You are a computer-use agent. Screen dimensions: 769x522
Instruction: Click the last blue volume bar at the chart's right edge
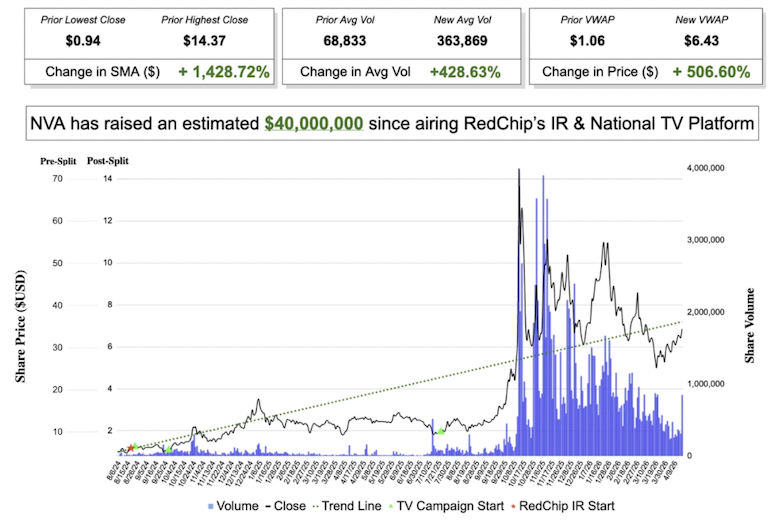(x=682, y=425)
